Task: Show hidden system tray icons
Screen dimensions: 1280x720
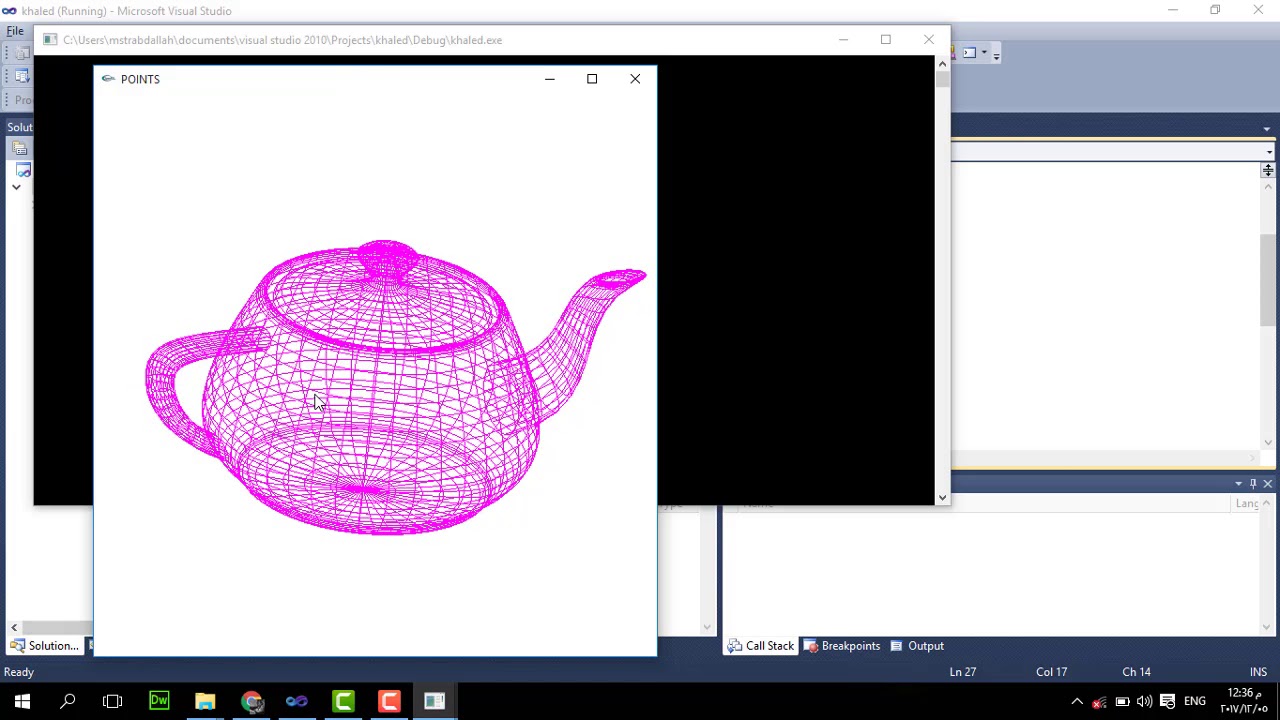Action: point(1077,701)
